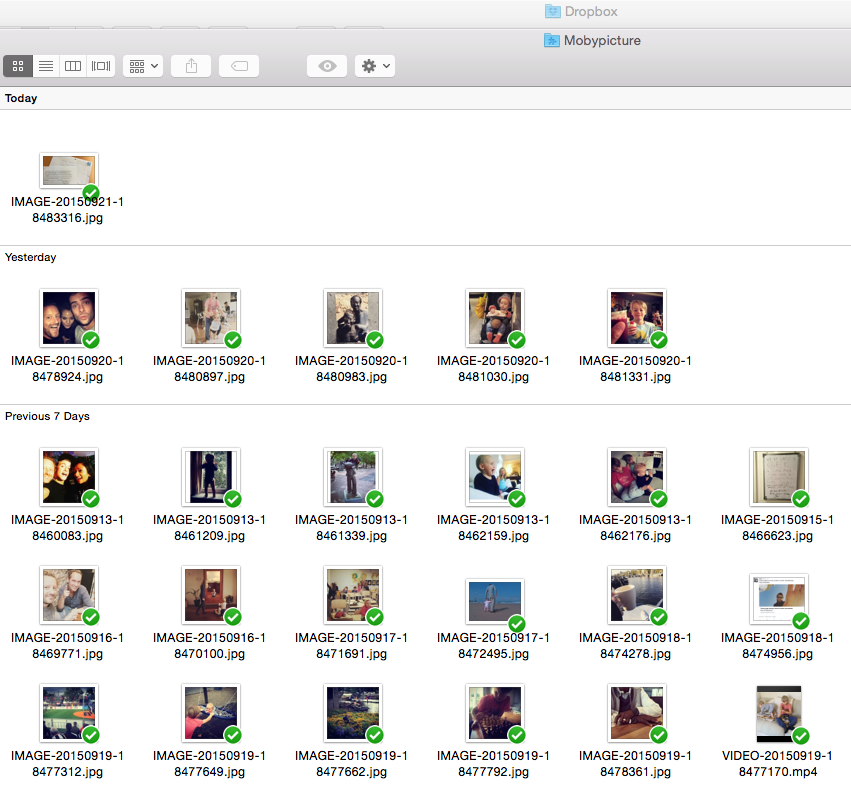Select video thumbnail VIDEO-20150919-18477170.mp4
The image size is (851, 786).
(779, 714)
